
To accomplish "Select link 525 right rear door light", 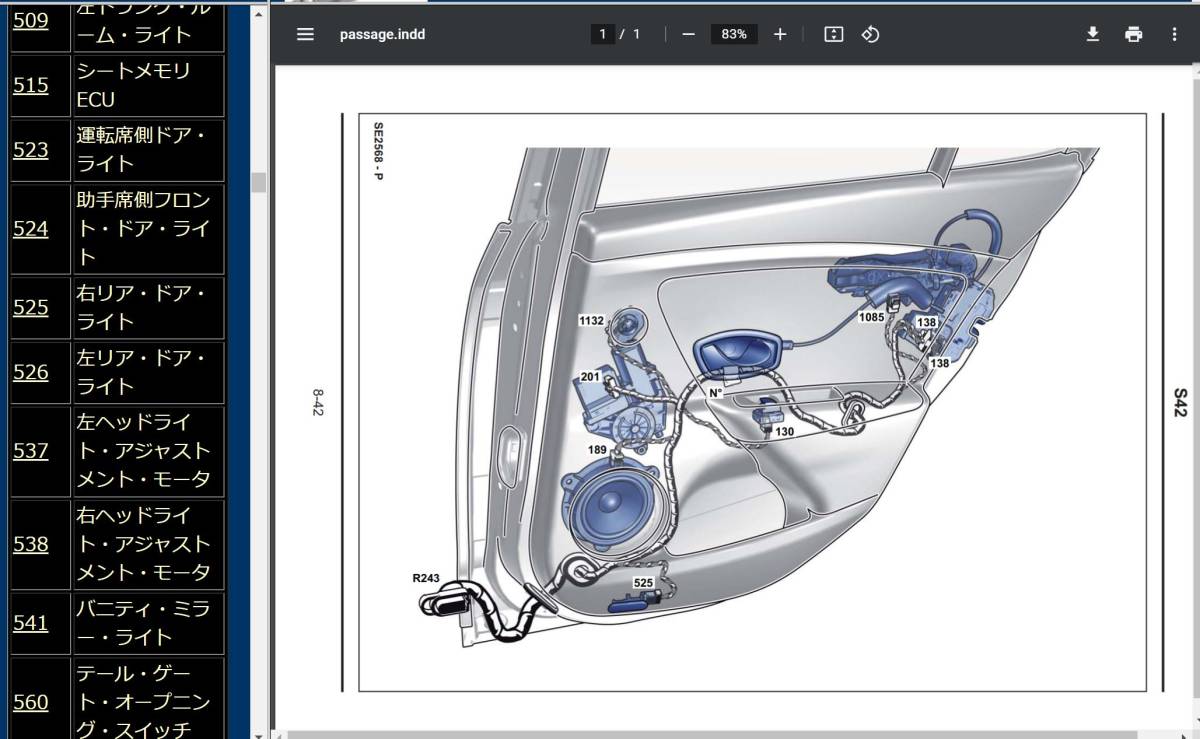I will pyautogui.click(x=30, y=308).
